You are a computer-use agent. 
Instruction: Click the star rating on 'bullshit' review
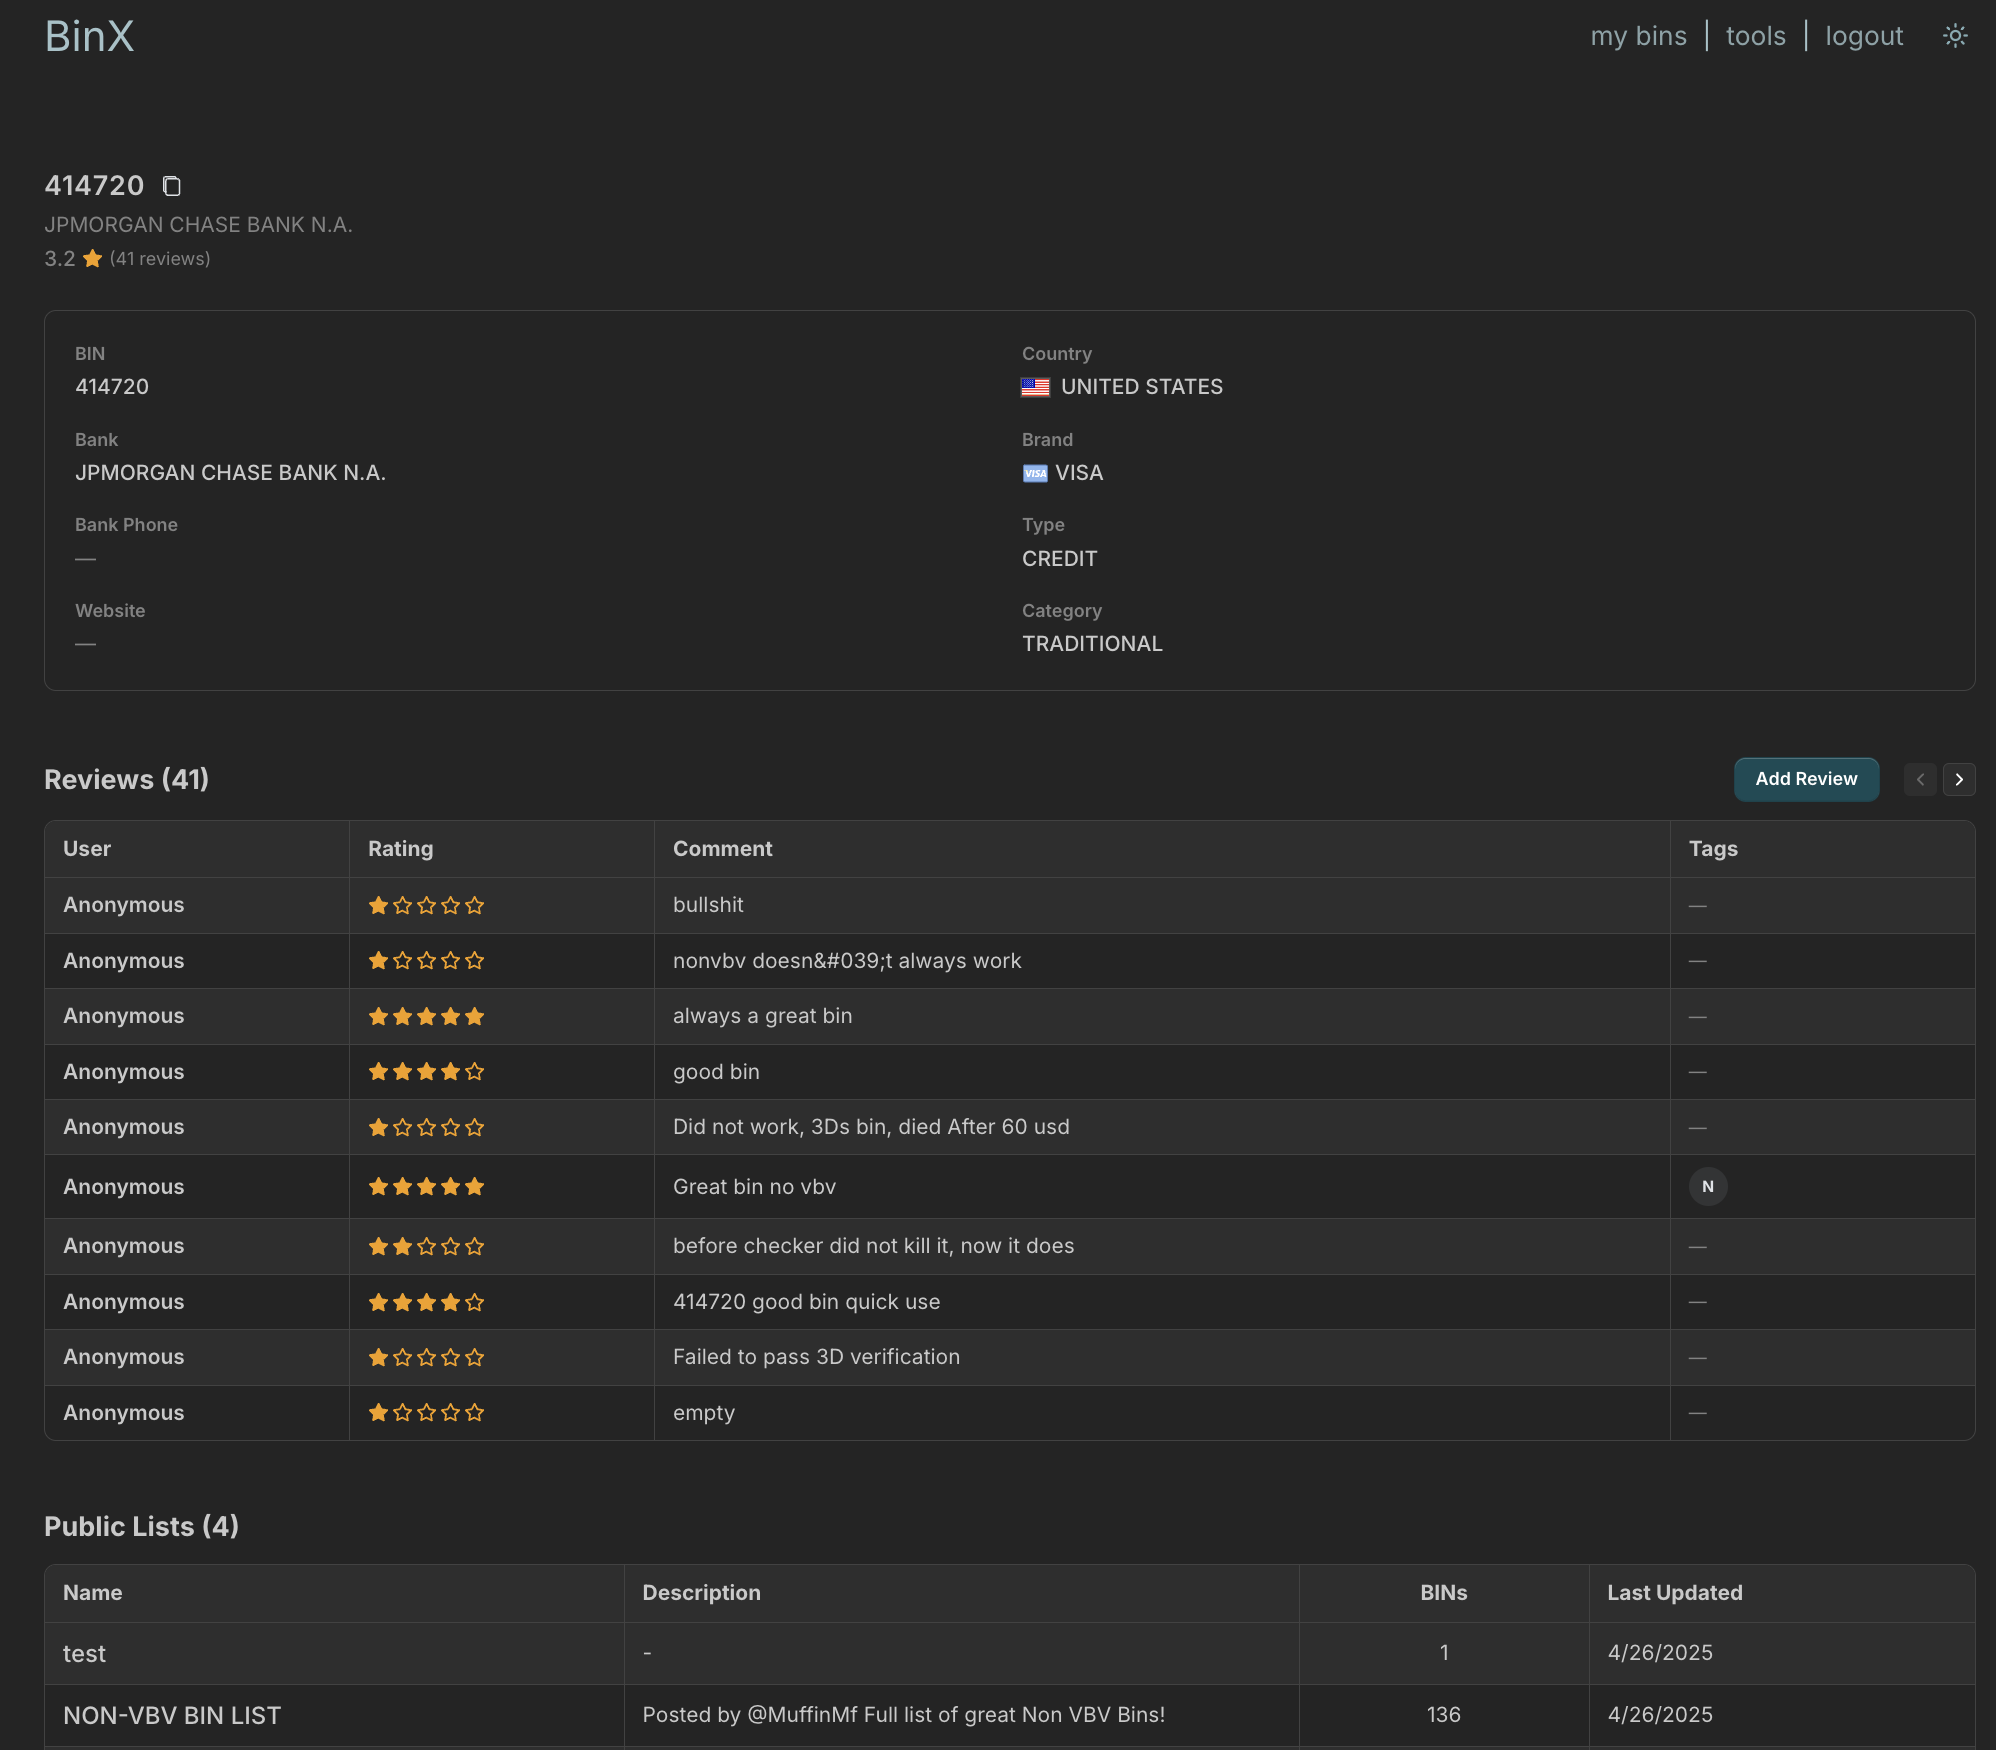[x=426, y=906]
